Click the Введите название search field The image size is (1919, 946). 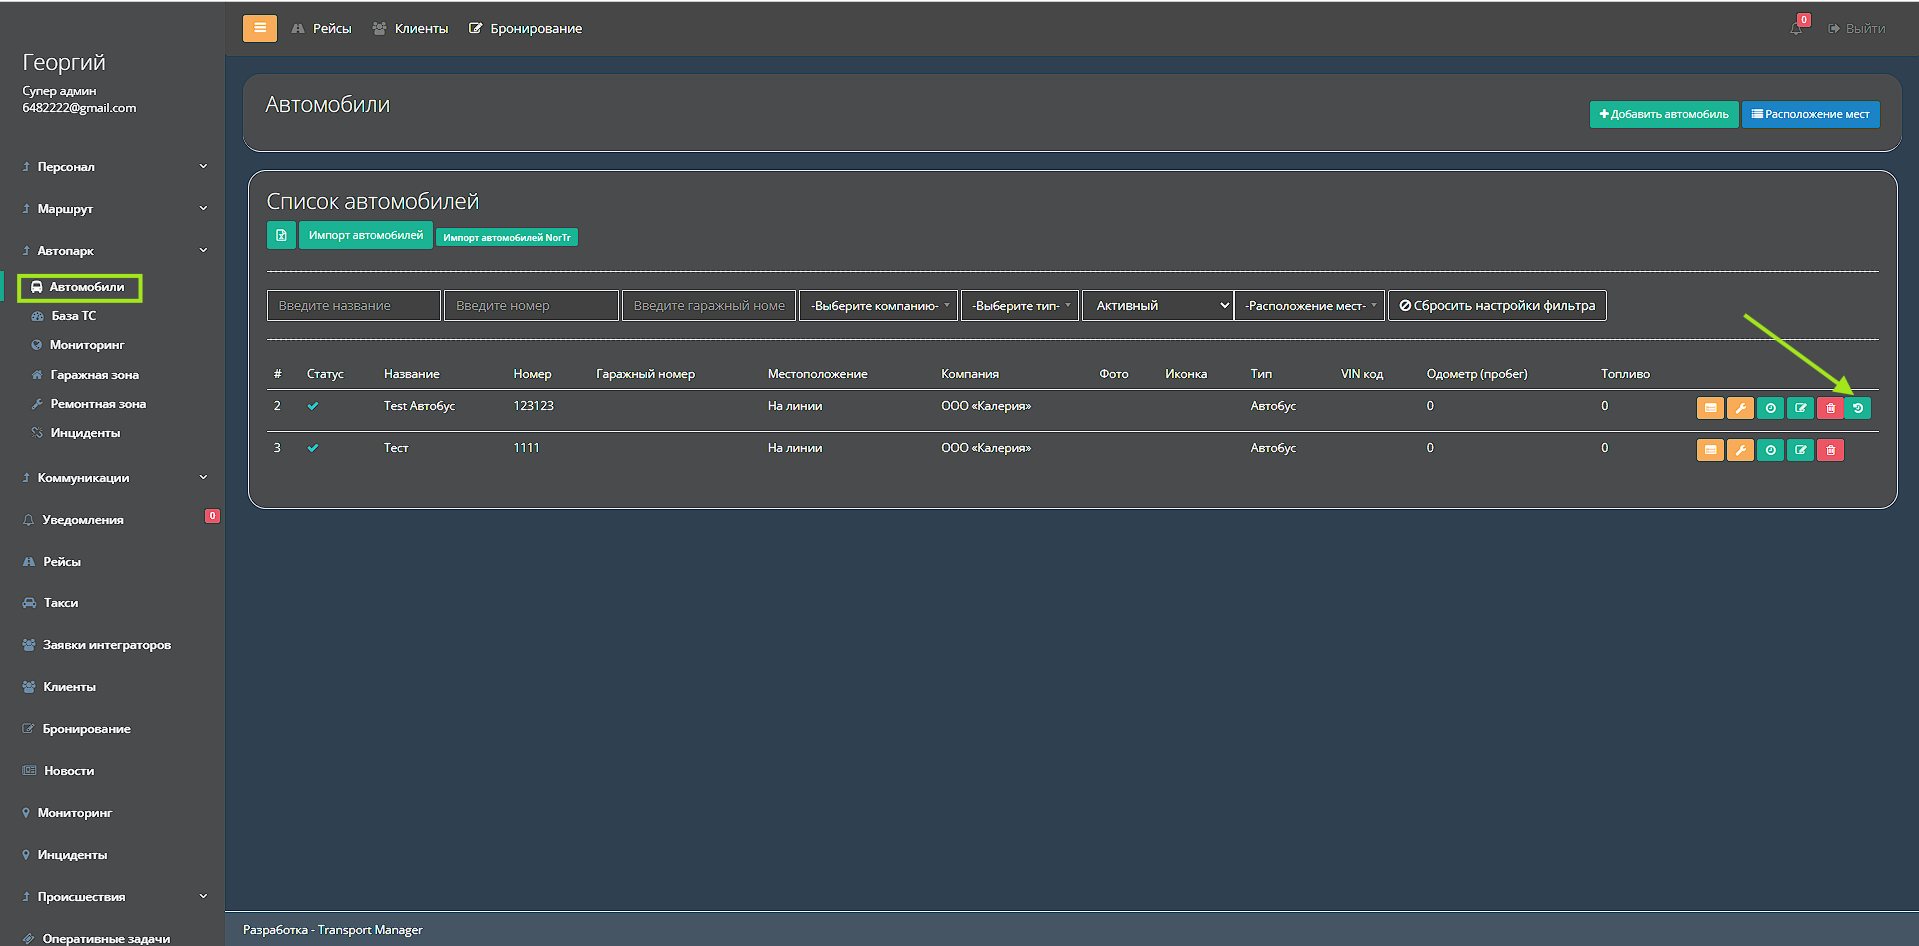354,306
